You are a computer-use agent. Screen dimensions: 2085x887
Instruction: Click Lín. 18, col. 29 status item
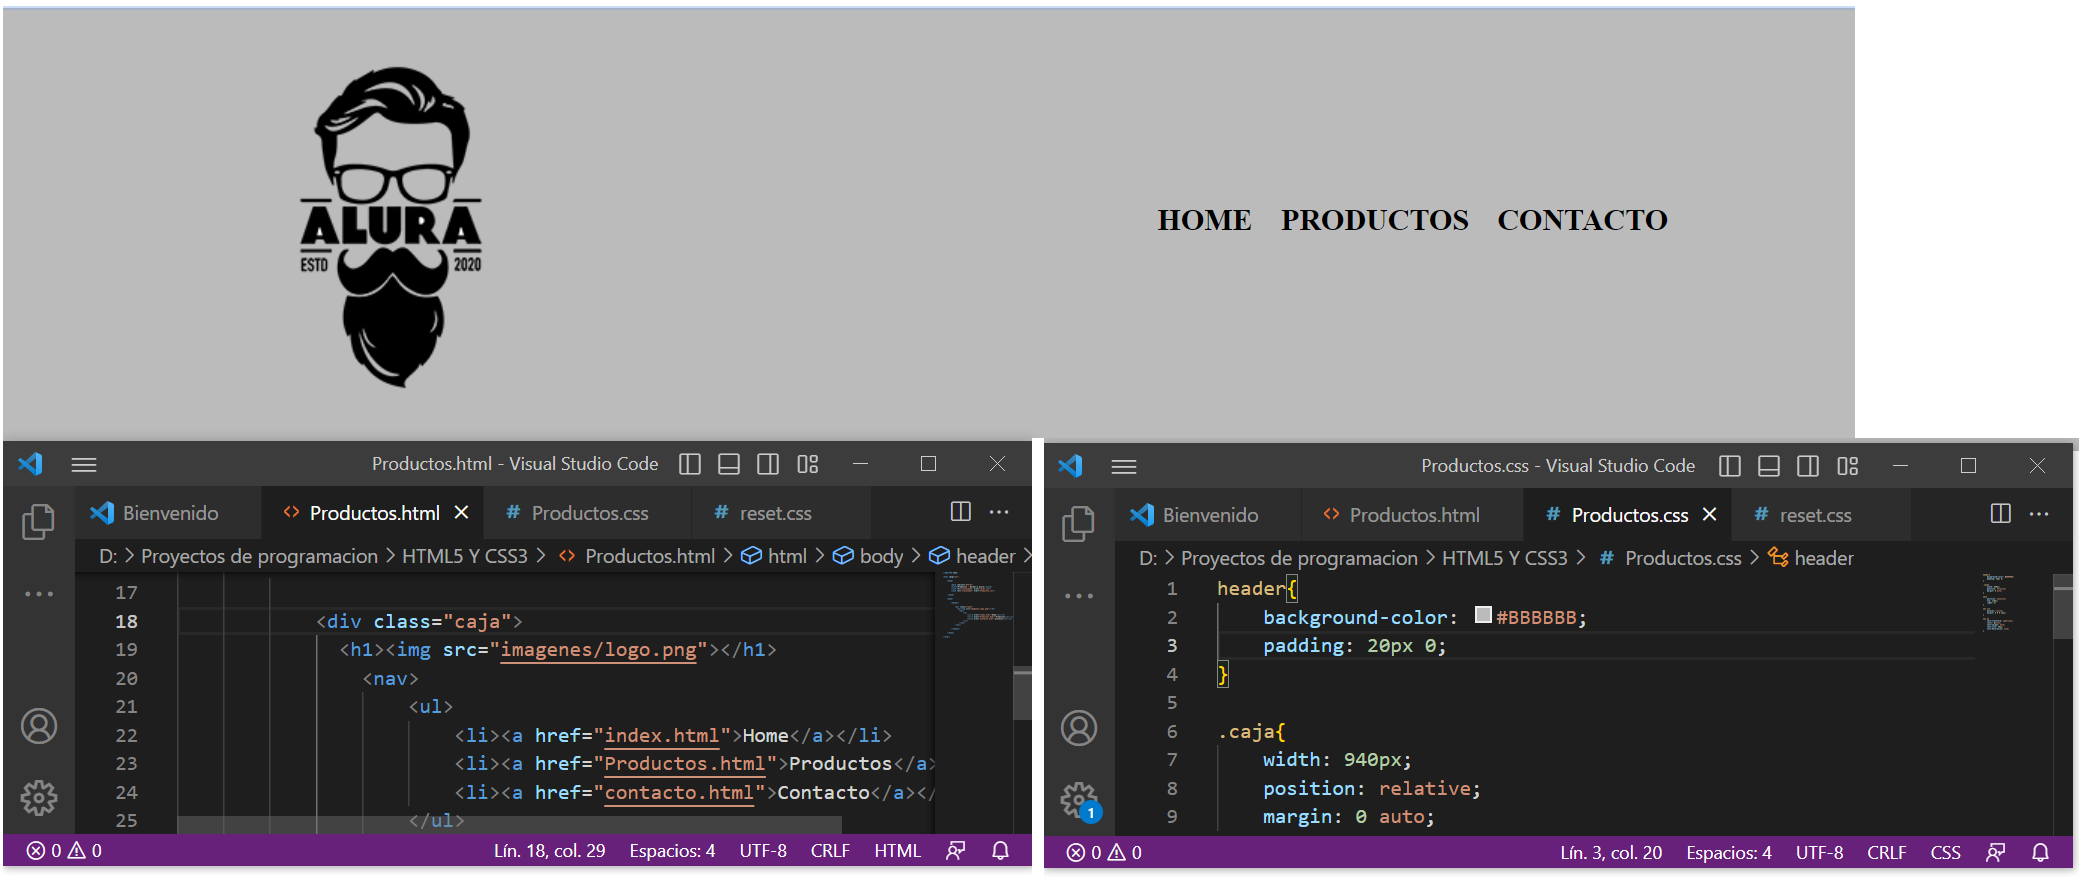pos(549,851)
